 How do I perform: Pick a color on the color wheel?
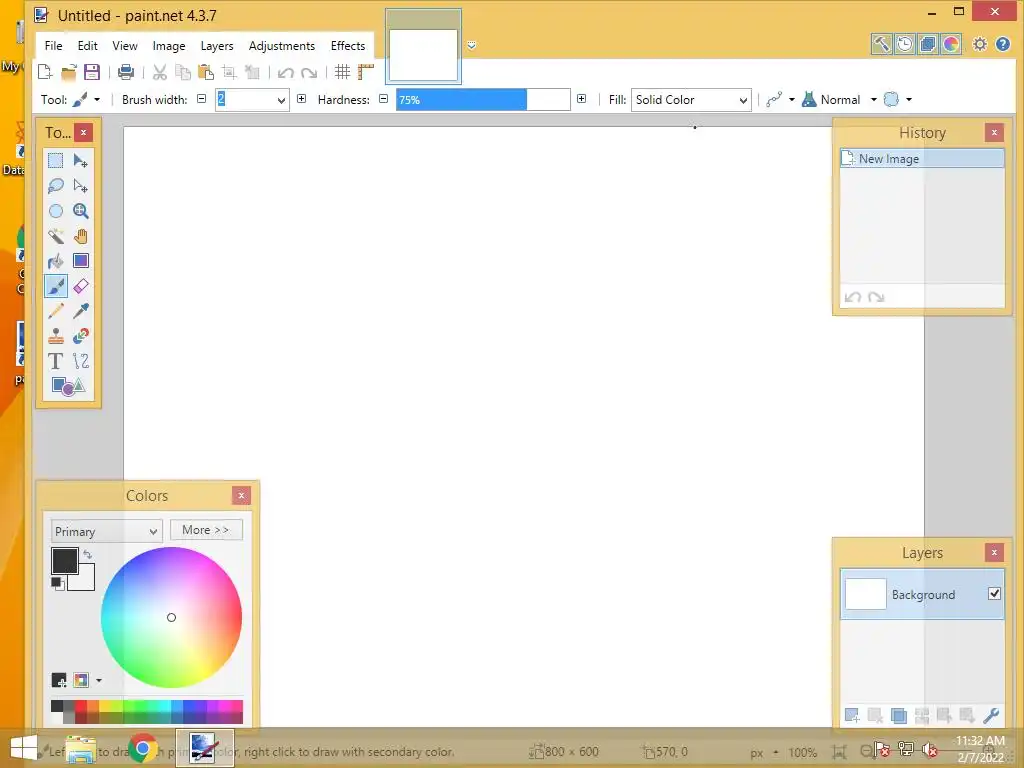coord(171,617)
